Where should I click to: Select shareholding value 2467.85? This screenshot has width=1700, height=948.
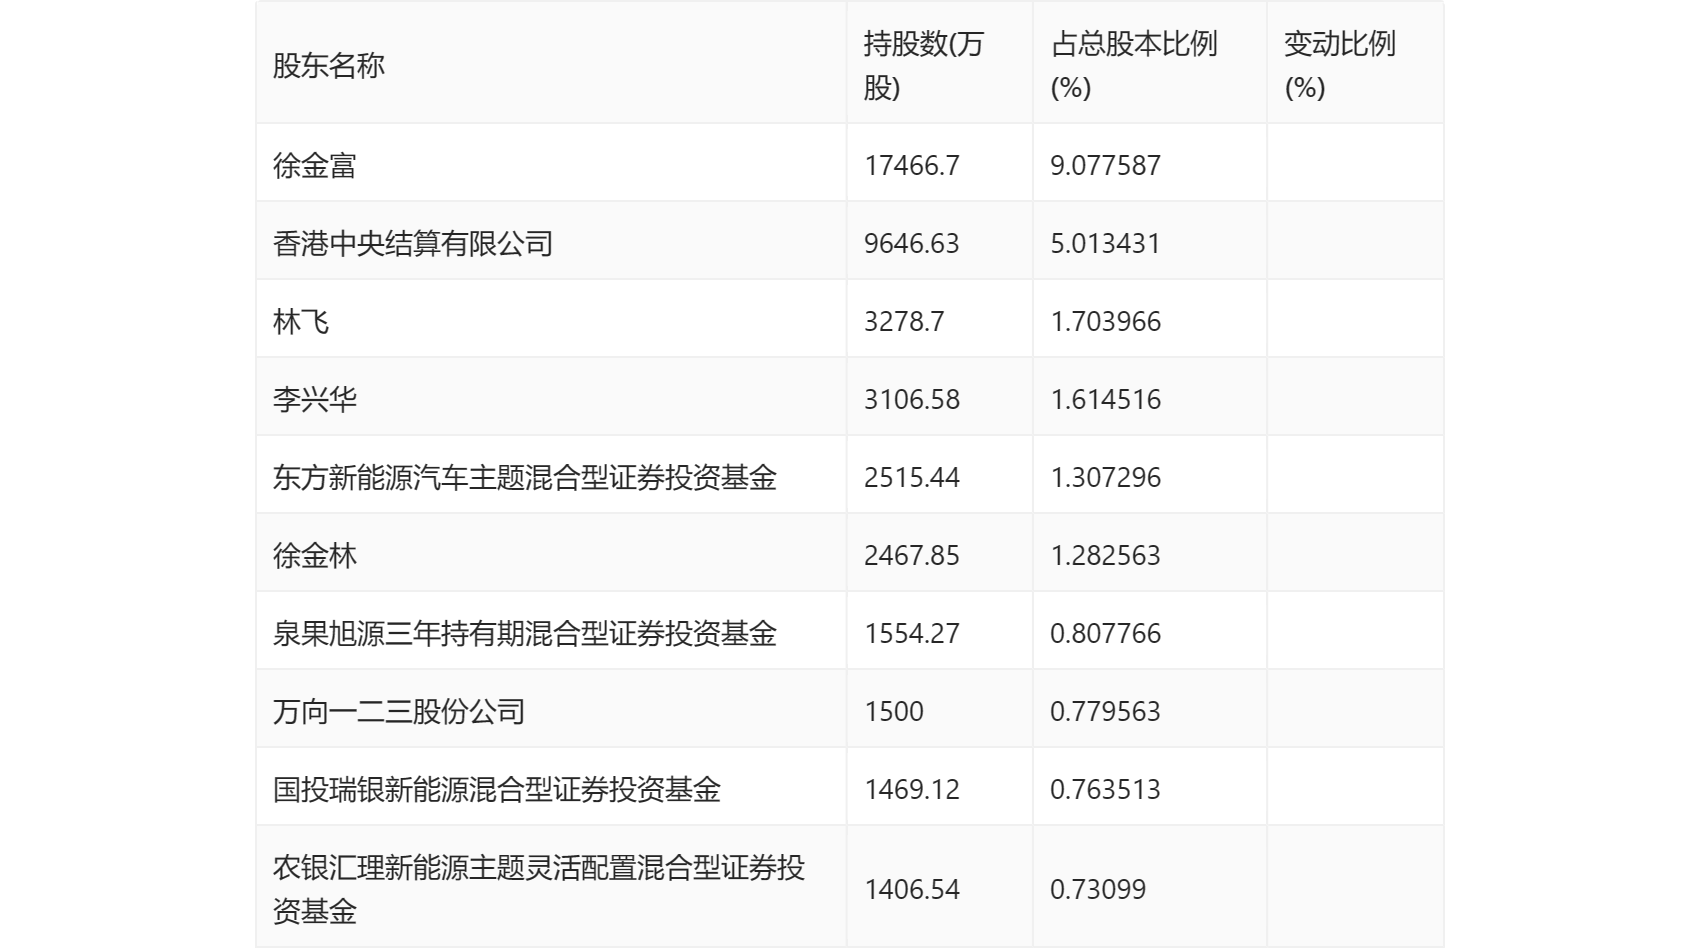click(912, 555)
